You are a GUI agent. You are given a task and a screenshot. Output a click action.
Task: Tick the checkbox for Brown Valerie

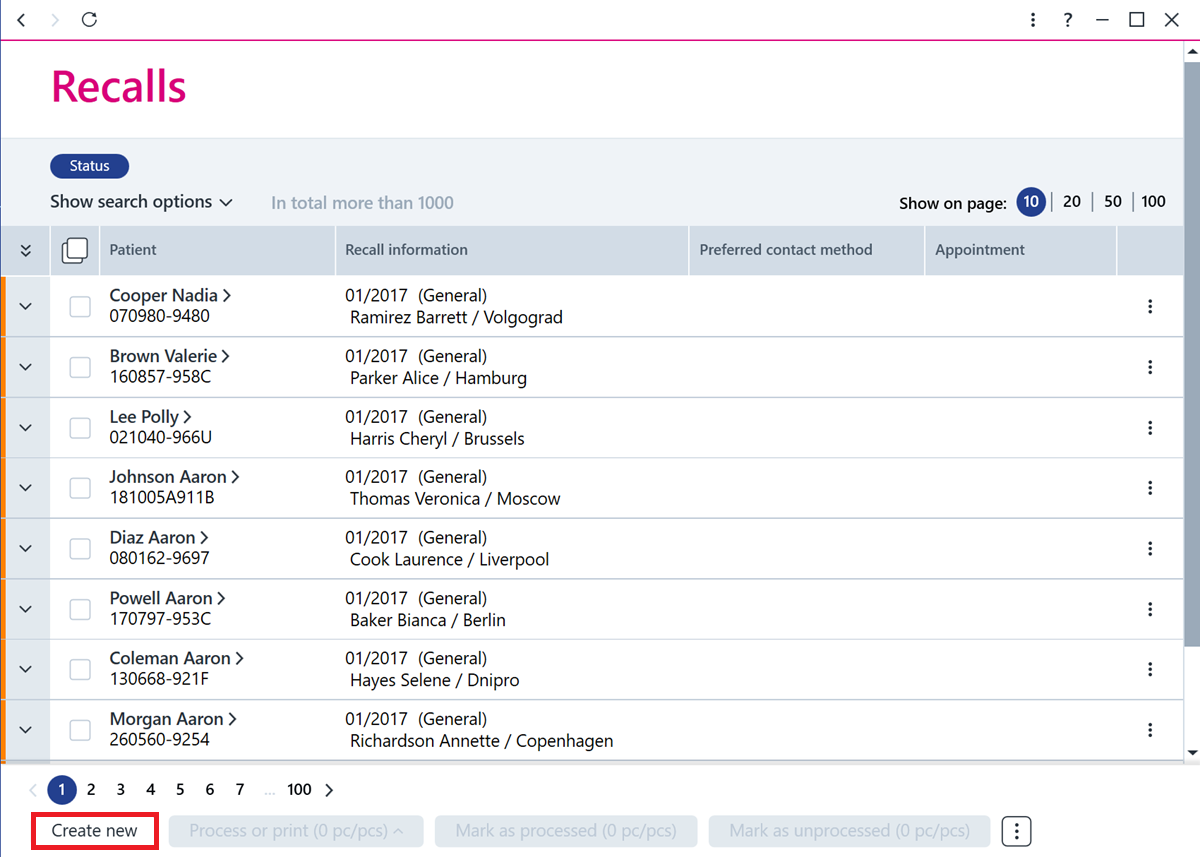coord(80,367)
